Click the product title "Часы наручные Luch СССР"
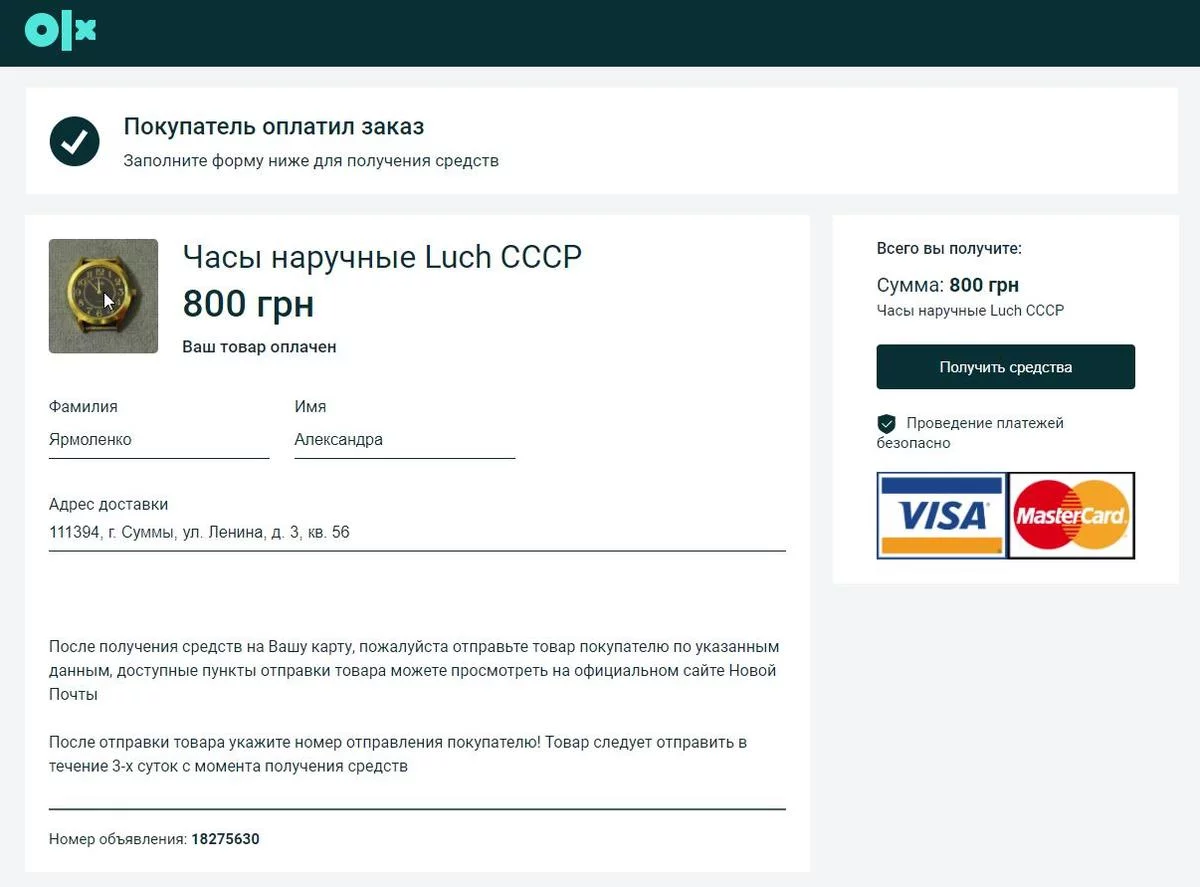 pyautogui.click(x=382, y=257)
